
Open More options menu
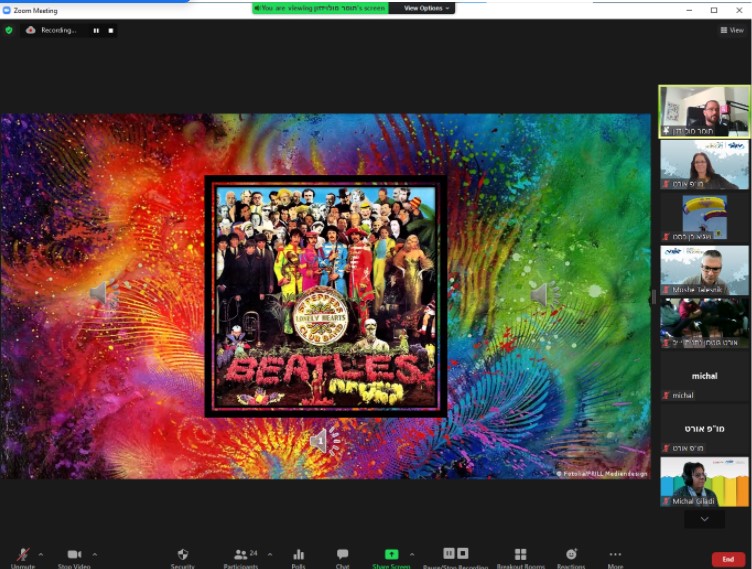click(x=615, y=557)
